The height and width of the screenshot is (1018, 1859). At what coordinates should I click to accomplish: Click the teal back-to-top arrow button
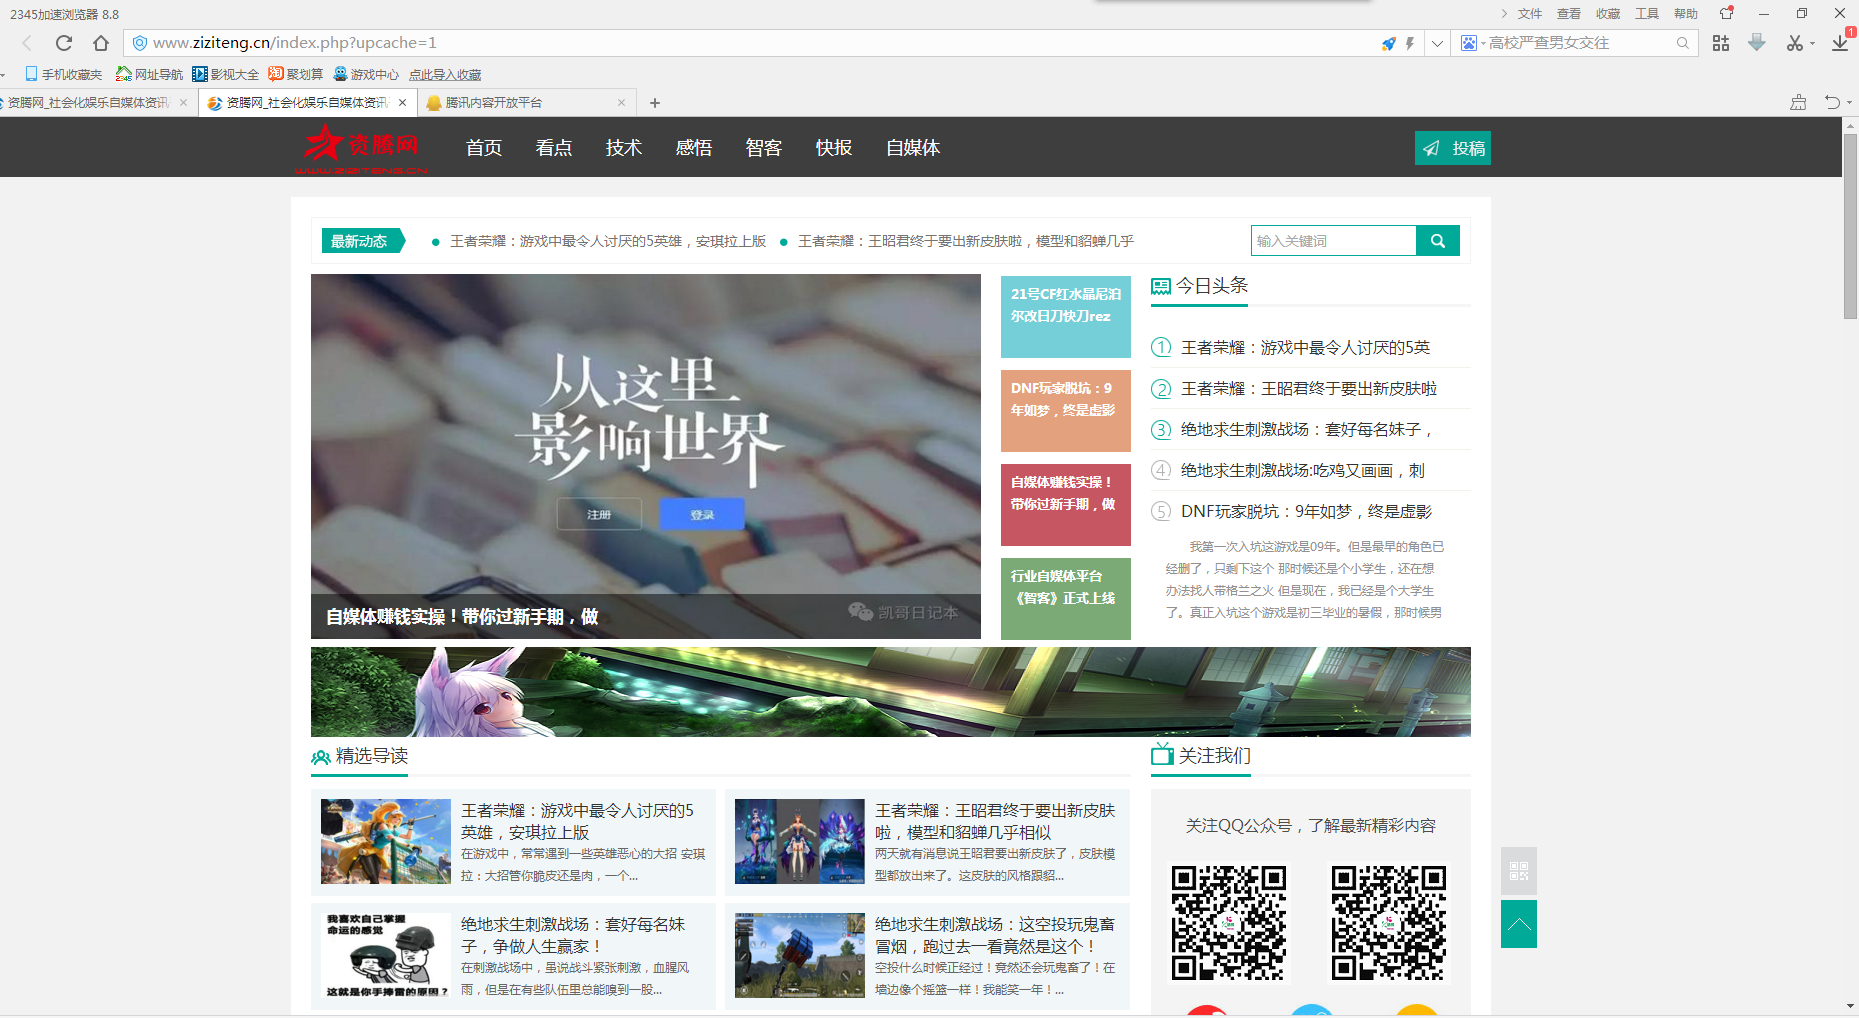pyautogui.click(x=1518, y=924)
